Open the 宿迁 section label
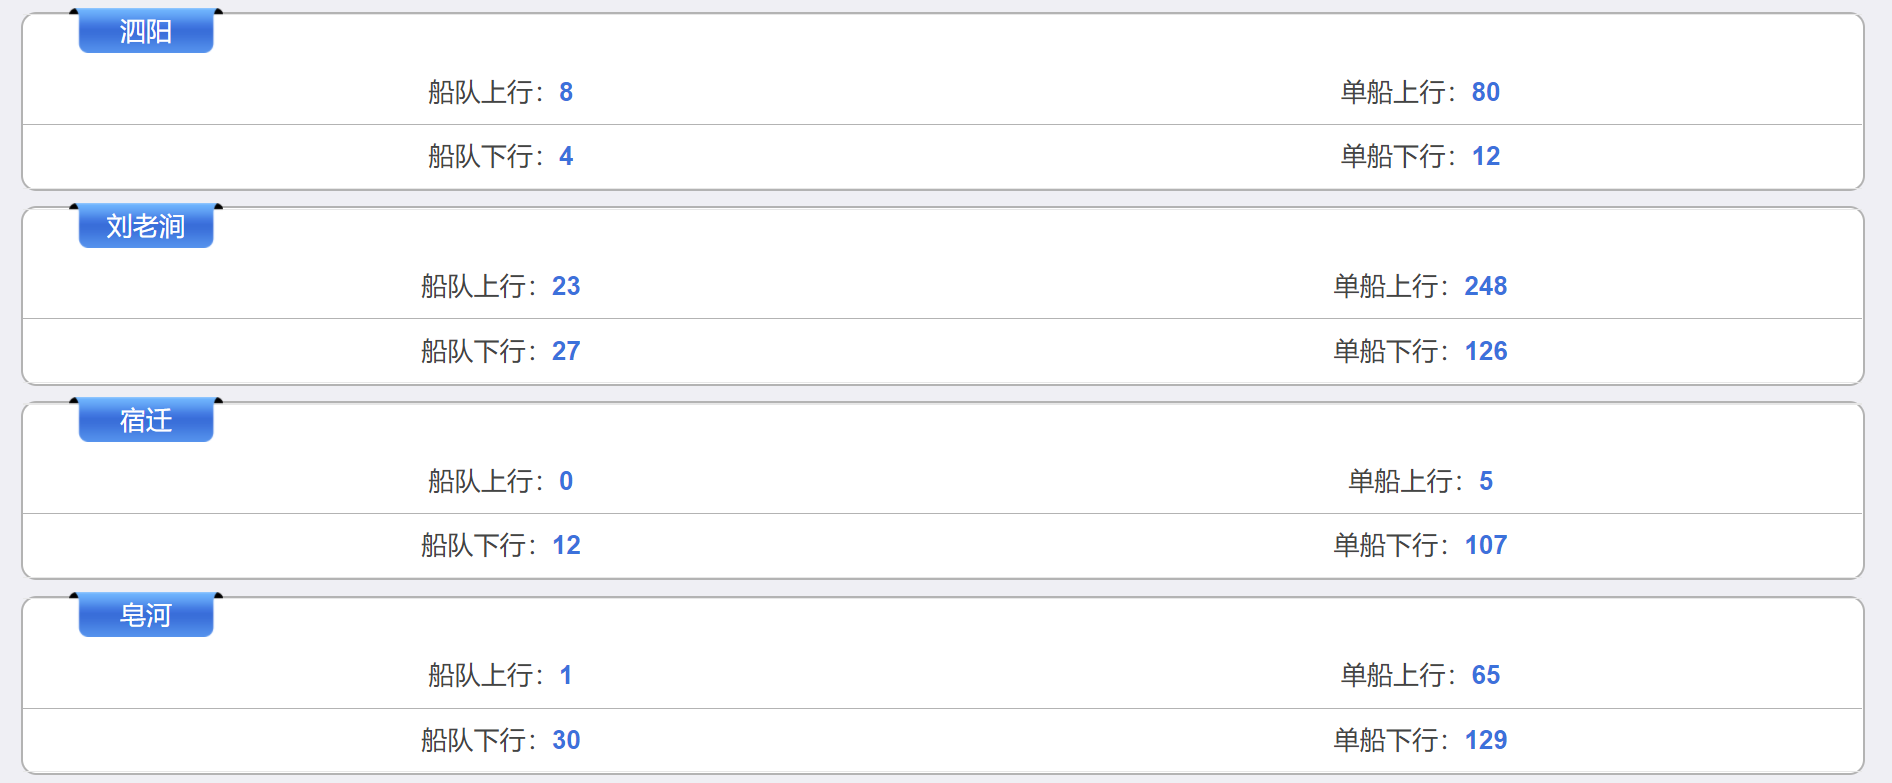1892x783 pixels. [x=146, y=420]
